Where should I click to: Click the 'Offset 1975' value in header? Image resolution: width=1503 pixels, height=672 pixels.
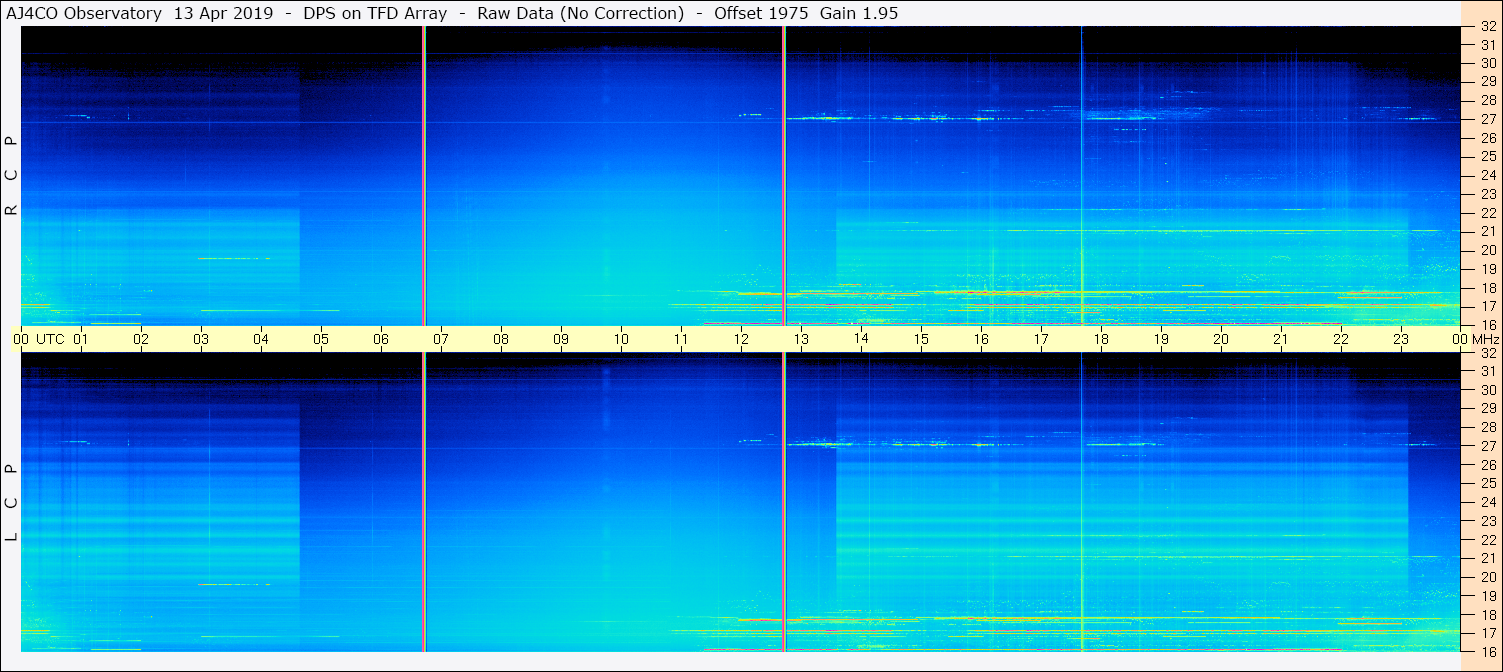(761, 13)
